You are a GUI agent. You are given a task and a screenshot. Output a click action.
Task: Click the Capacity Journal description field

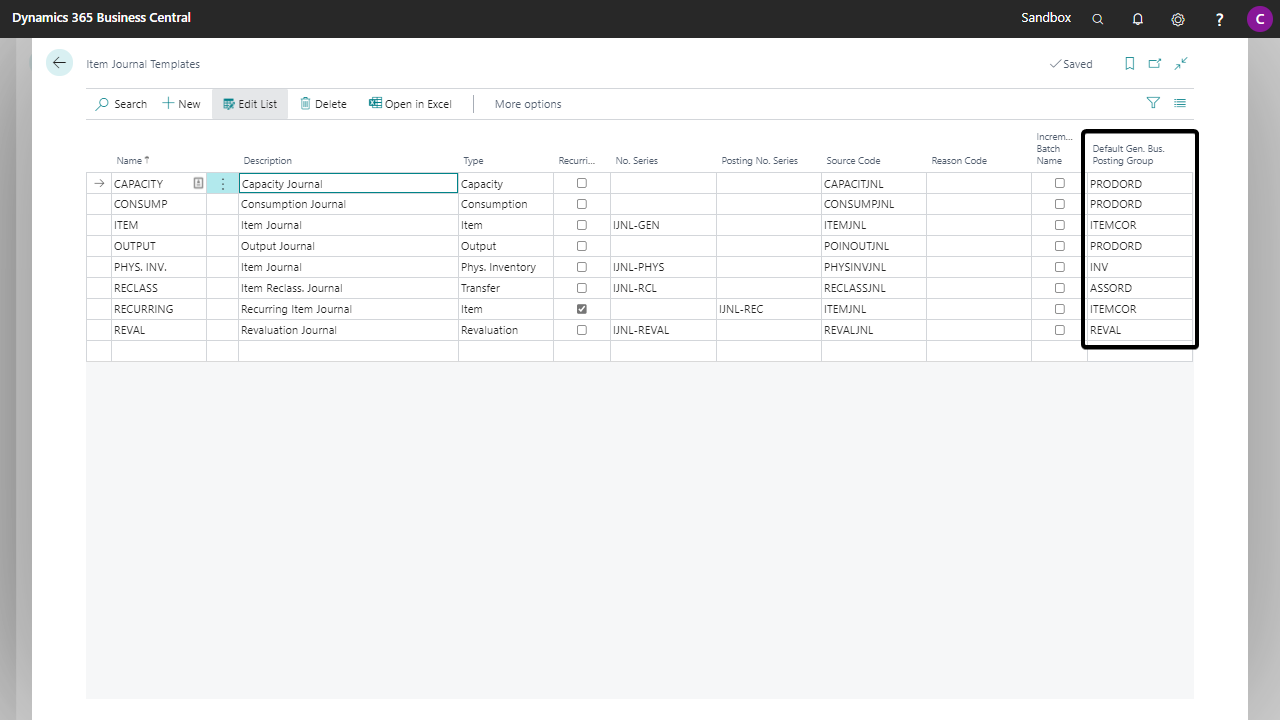pyautogui.click(x=347, y=184)
